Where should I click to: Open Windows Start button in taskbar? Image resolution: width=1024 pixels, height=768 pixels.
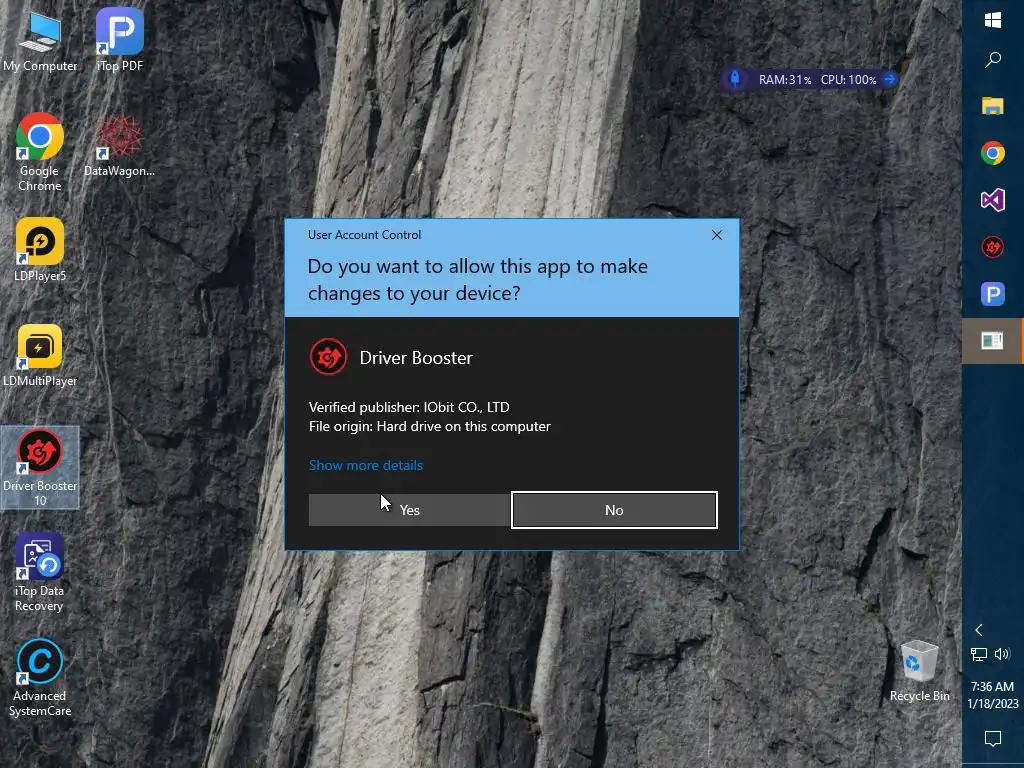coord(993,21)
